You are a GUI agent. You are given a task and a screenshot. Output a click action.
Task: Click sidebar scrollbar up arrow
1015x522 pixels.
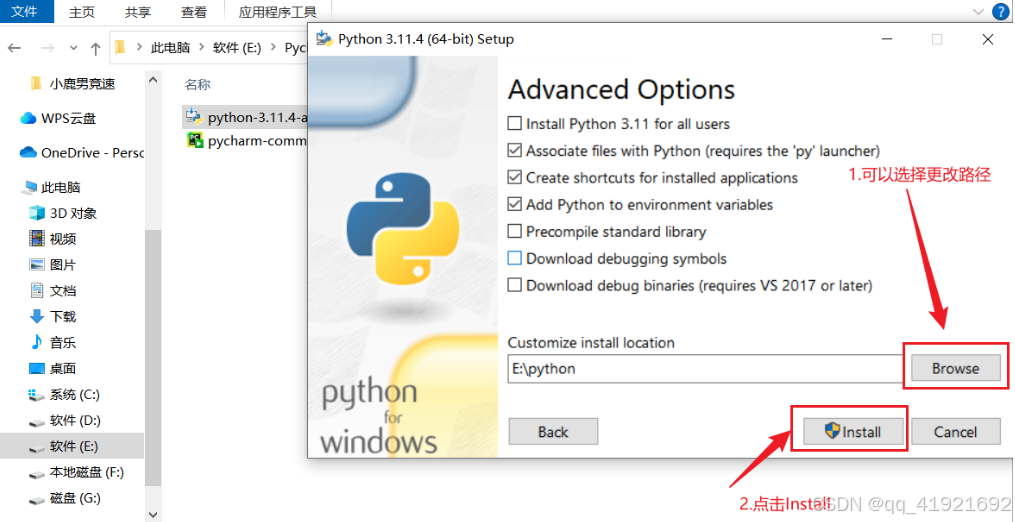153,80
